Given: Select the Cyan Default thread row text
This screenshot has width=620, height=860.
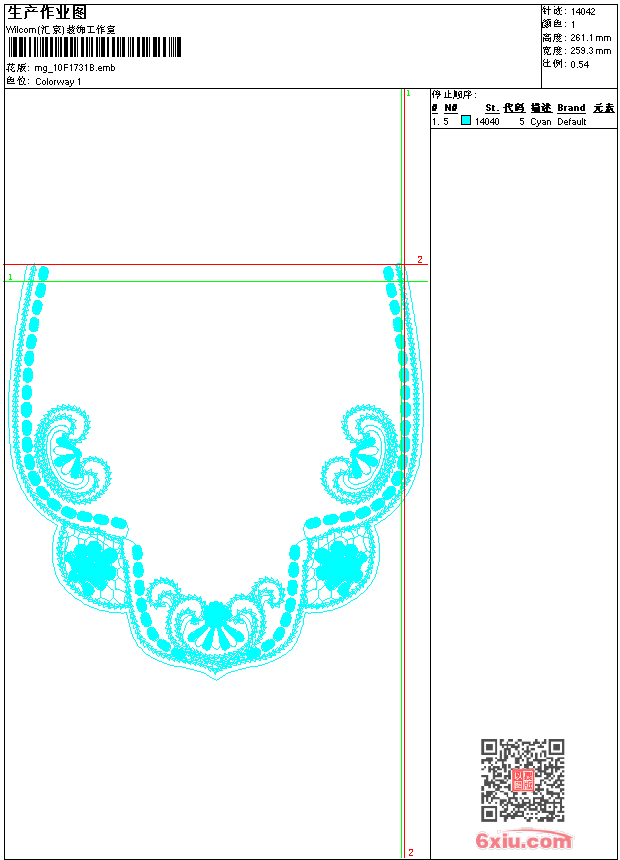Looking at the screenshot, I should [x=558, y=122].
